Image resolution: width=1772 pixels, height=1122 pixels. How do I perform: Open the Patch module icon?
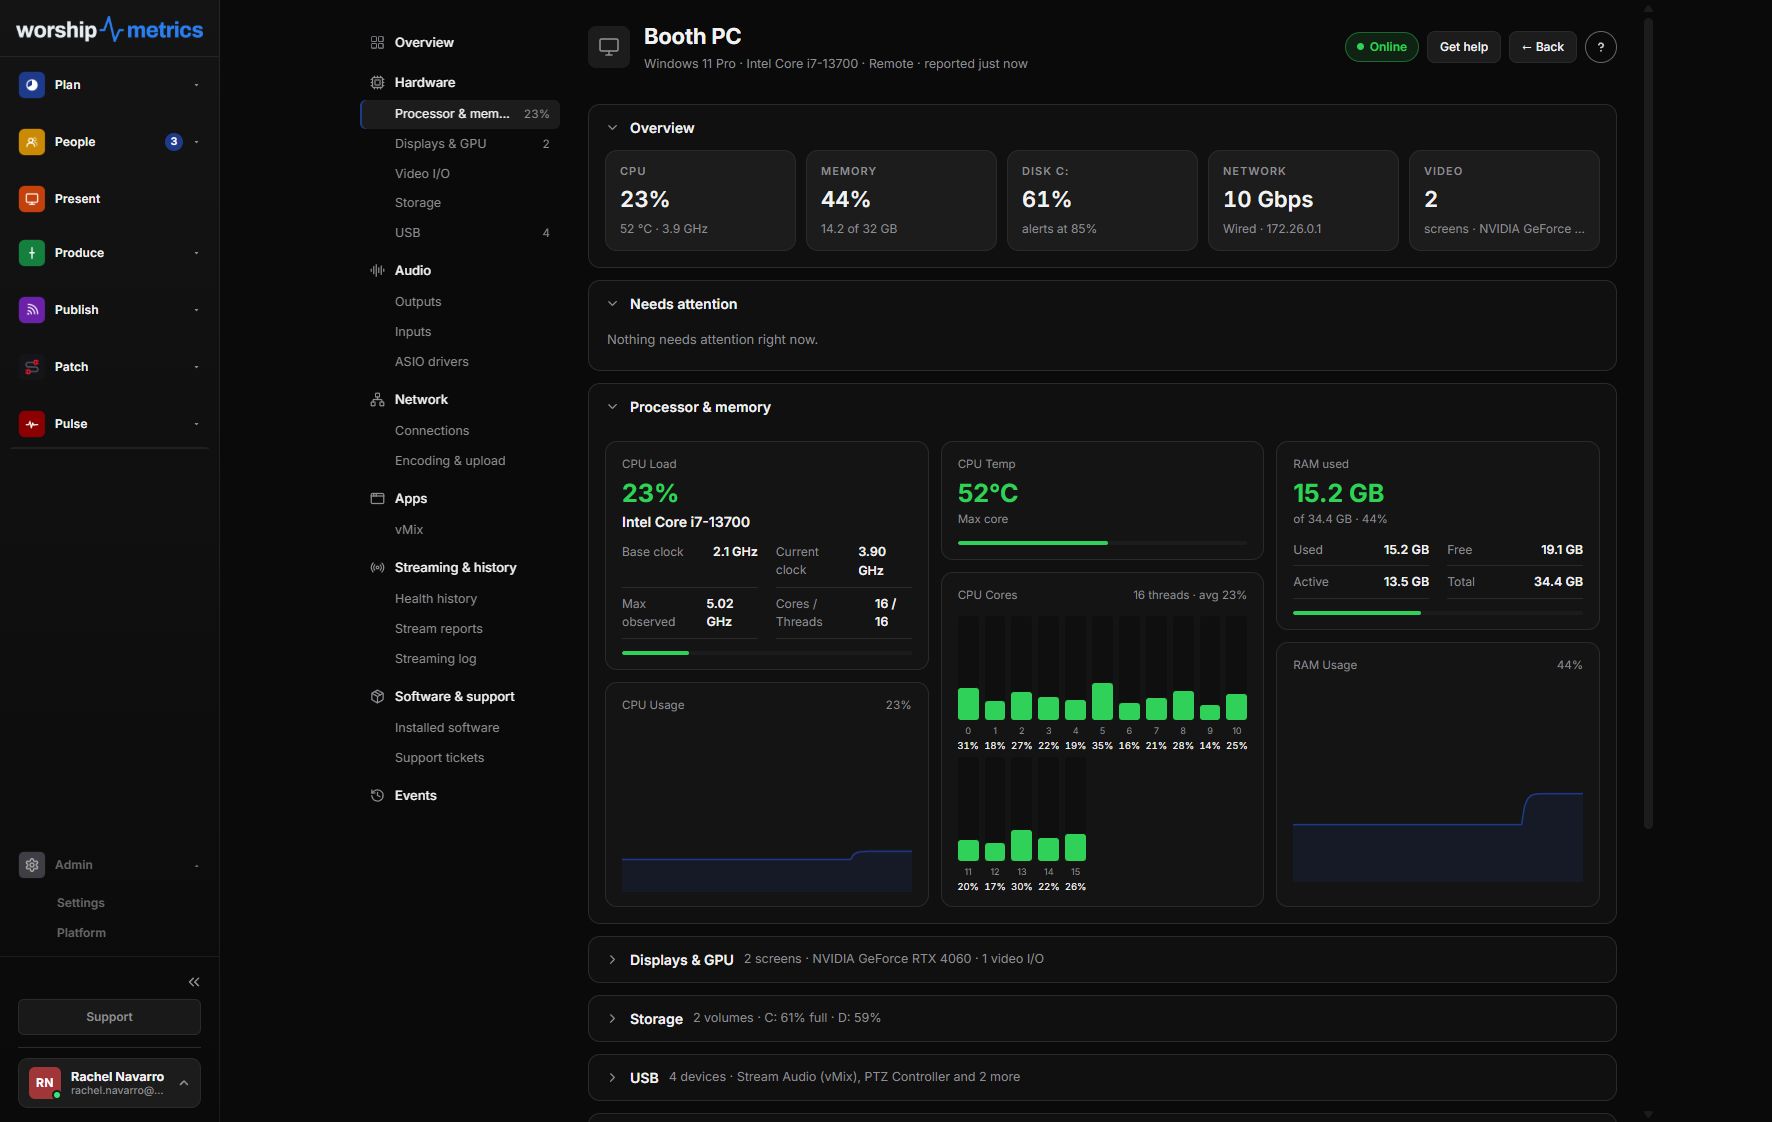click(32, 367)
